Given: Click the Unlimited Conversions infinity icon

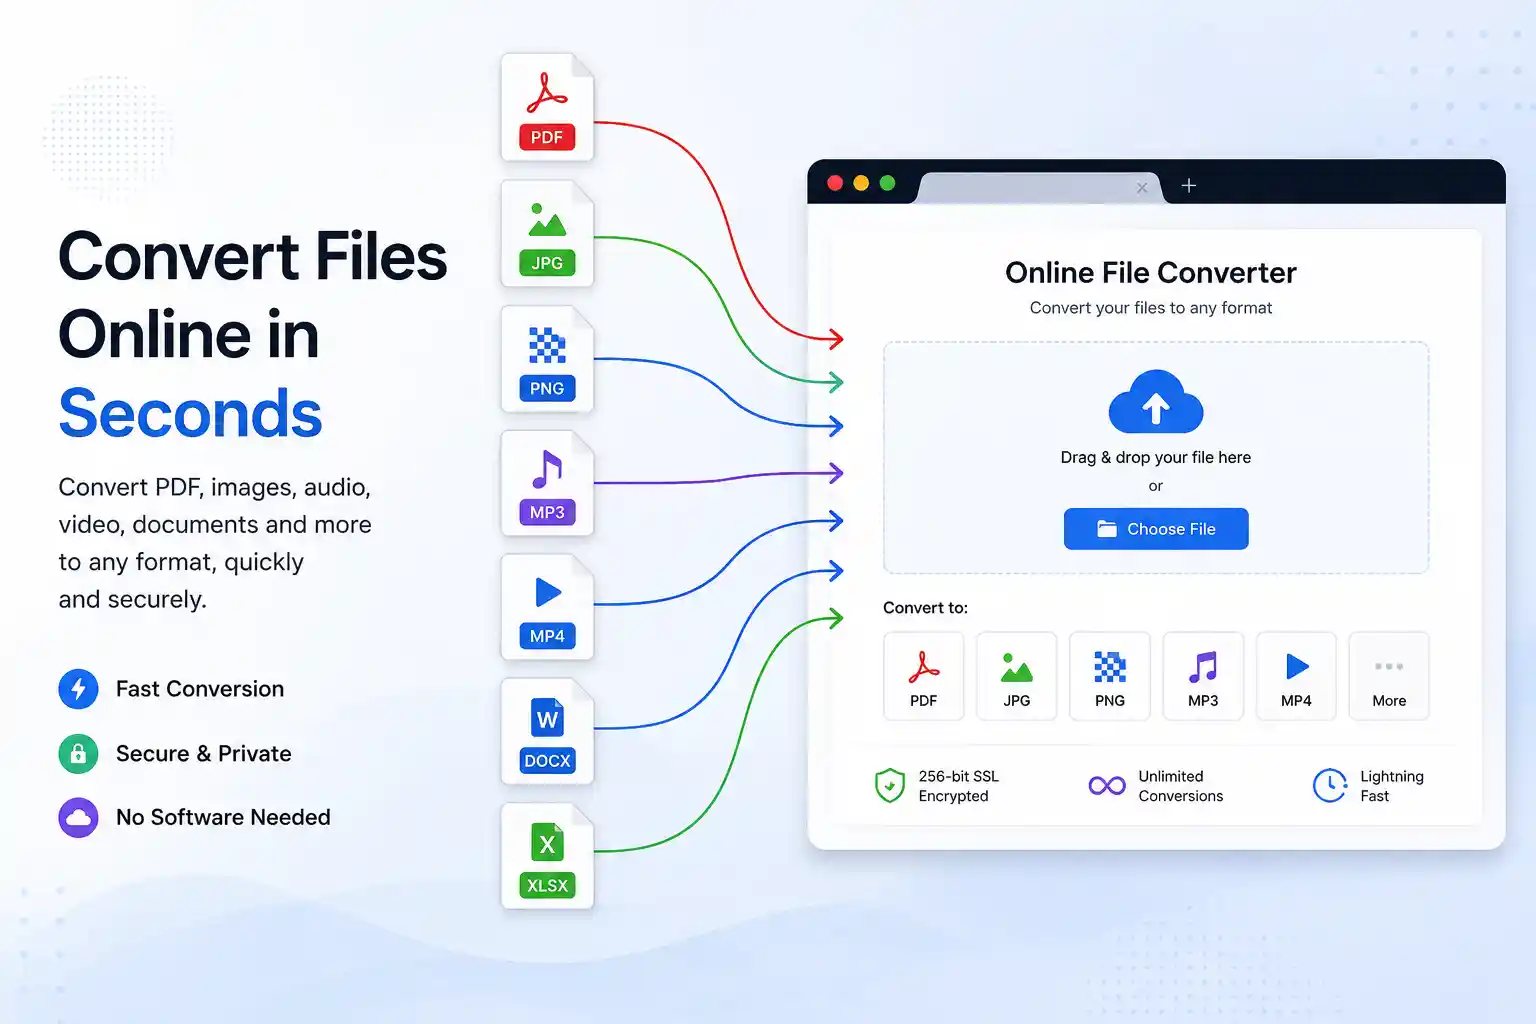Looking at the screenshot, I should tap(1107, 786).
